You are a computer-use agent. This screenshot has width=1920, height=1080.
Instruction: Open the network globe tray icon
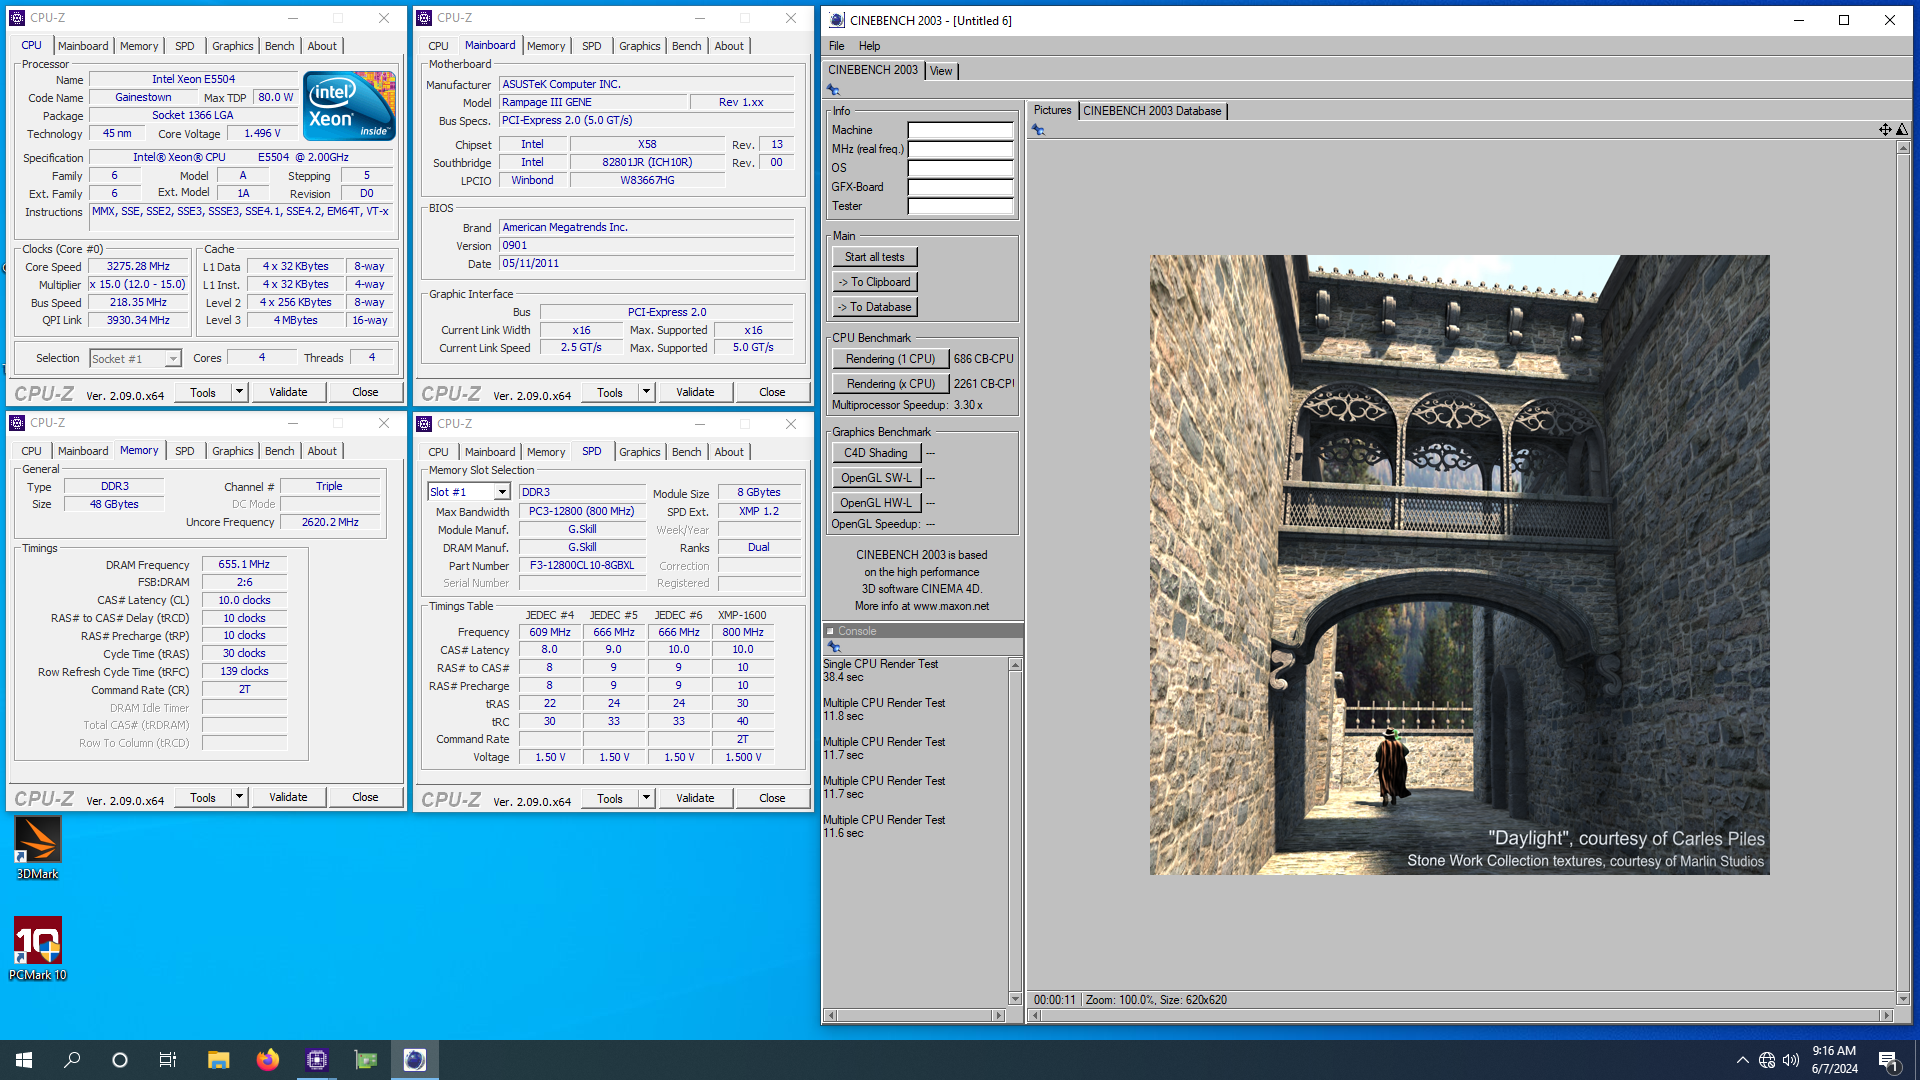1767,1060
